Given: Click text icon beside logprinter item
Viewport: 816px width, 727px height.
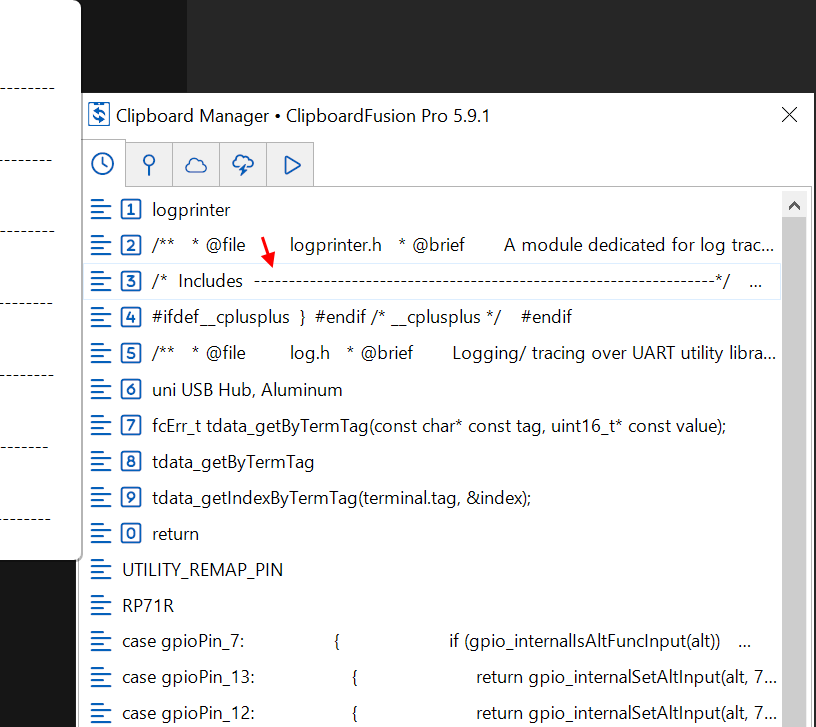Looking at the screenshot, I should 101,210.
